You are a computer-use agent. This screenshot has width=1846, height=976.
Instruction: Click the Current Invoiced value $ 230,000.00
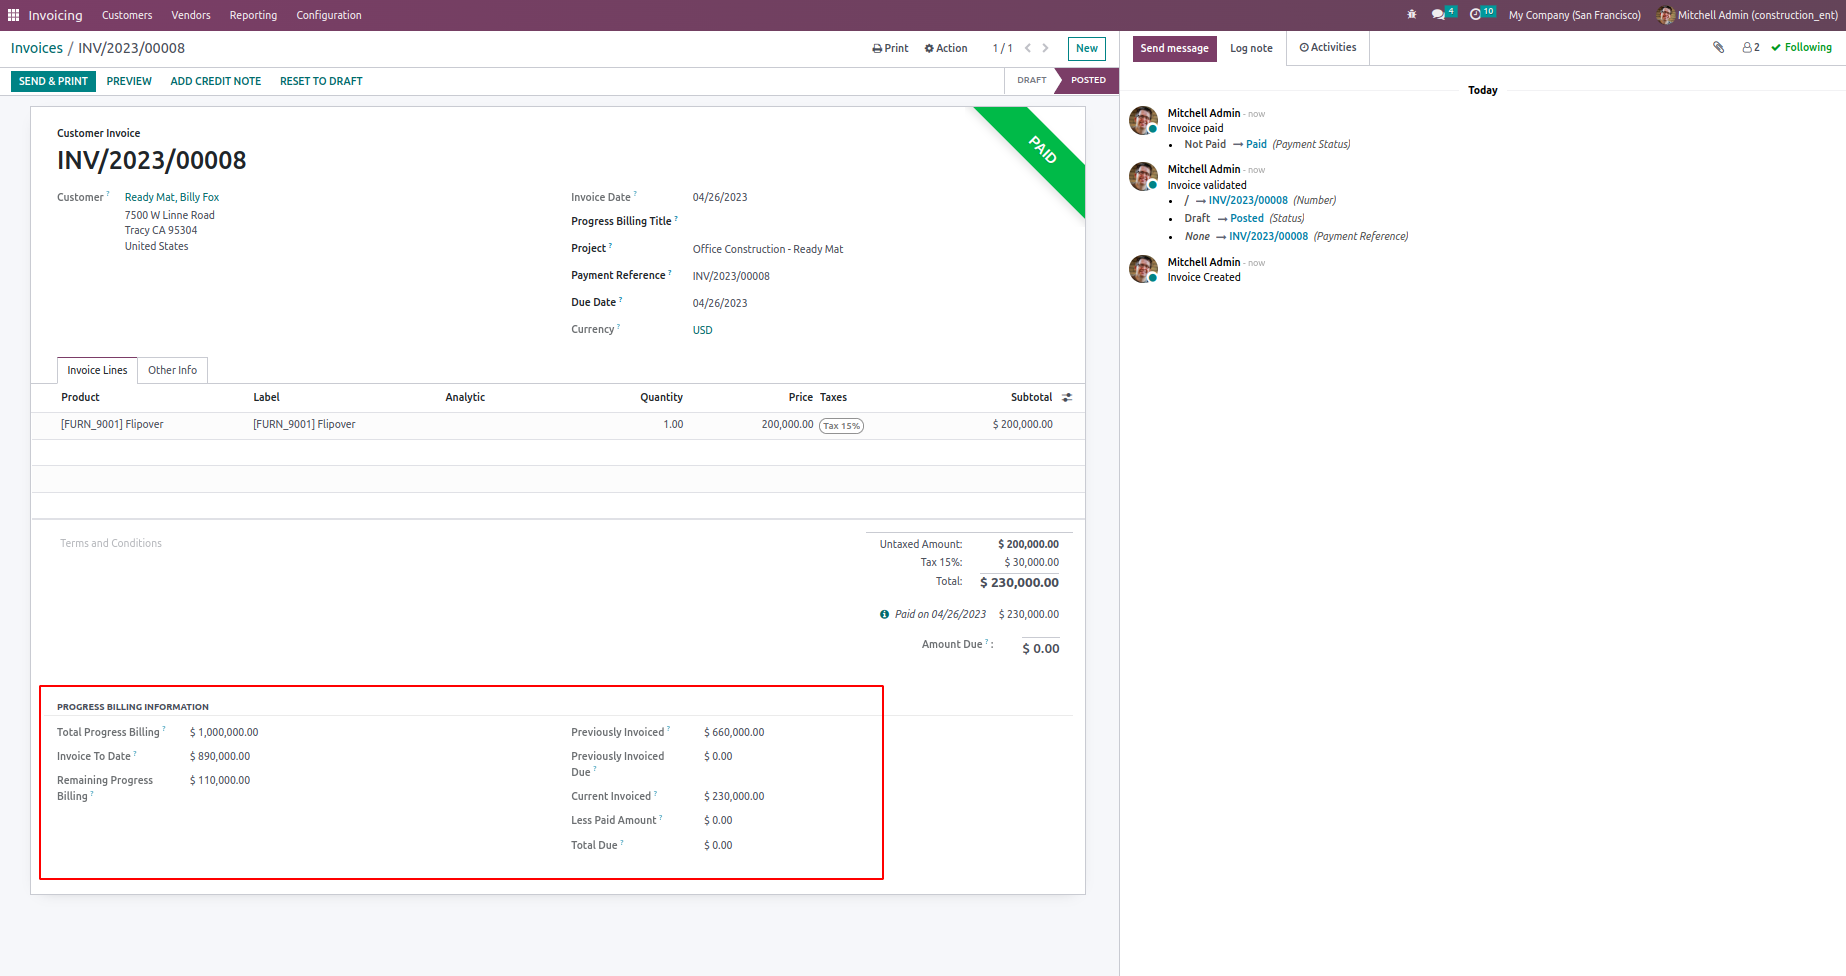click(734, 796)
